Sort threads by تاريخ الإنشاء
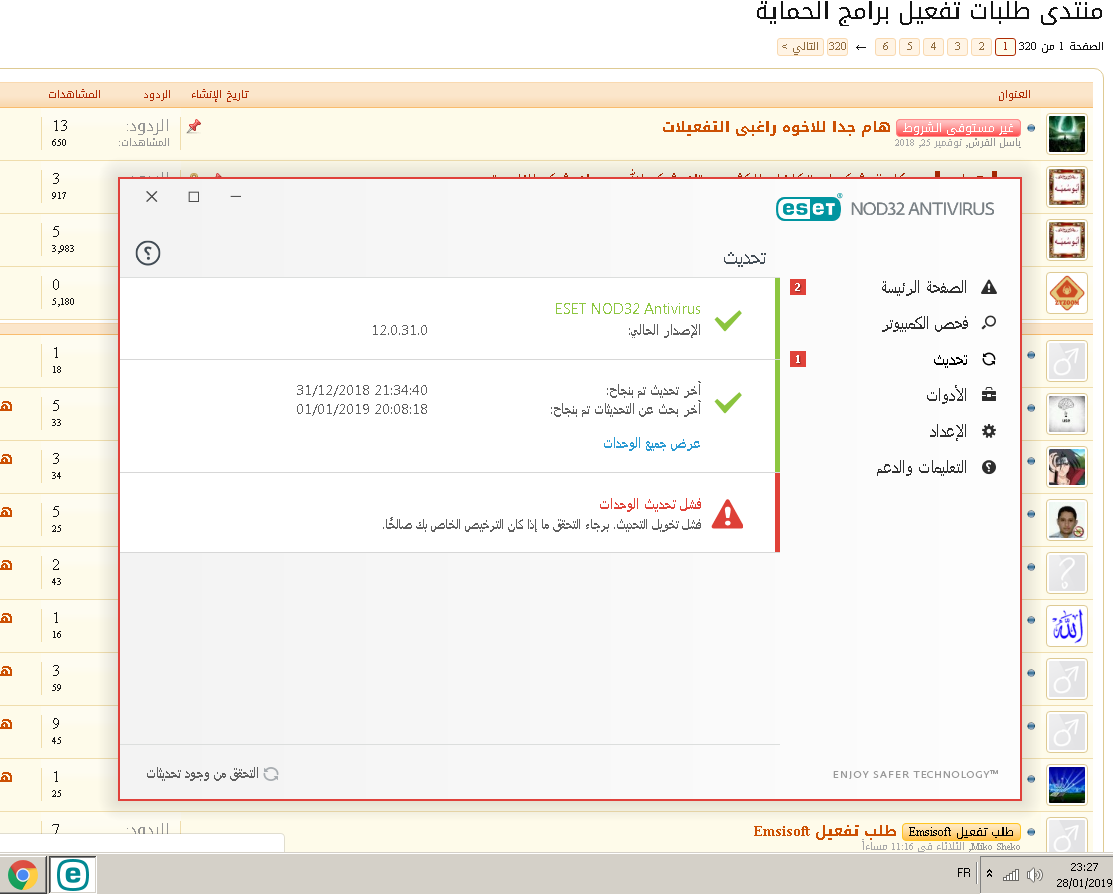The width and height of the screenshot is (1113, 894). (x=219, y=94)
